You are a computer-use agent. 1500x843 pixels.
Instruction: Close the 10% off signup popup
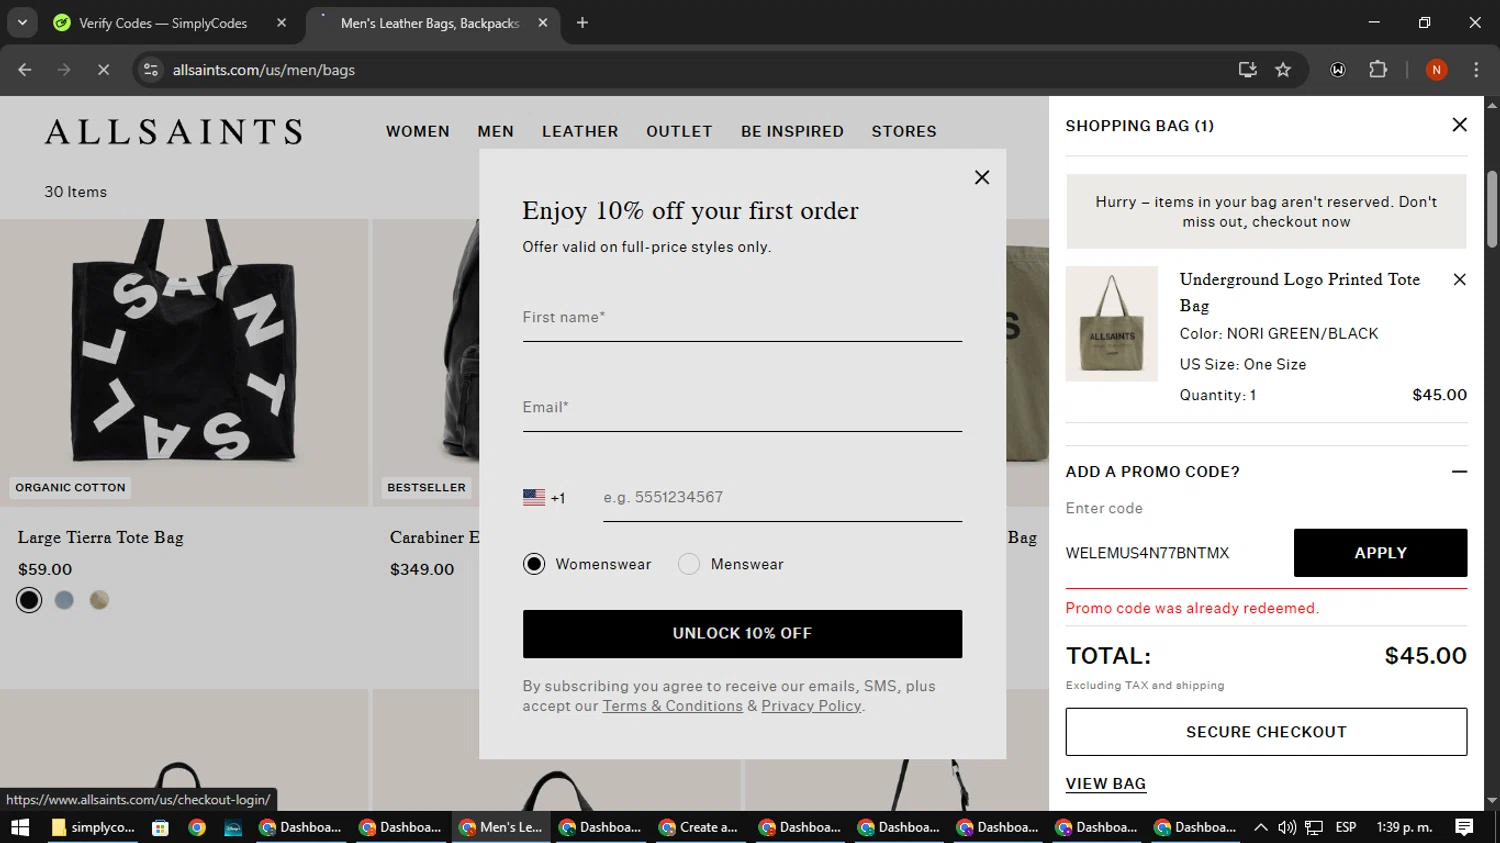[x=982, y=177]
